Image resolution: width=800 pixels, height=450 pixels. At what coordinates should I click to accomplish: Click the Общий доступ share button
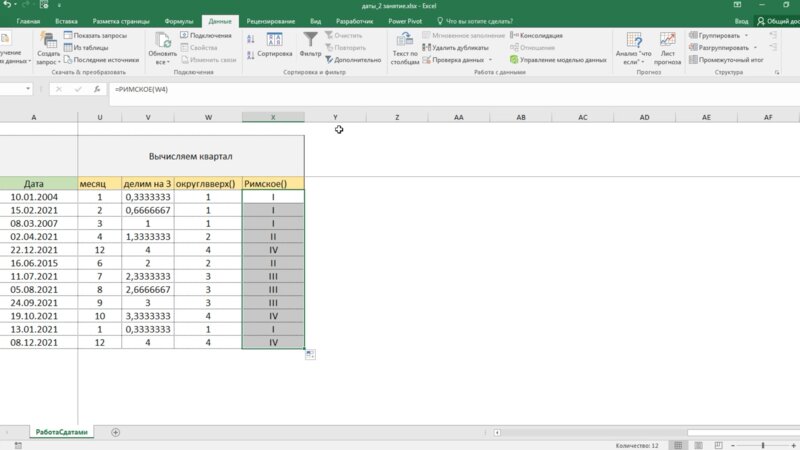click(x=778, y=21)
